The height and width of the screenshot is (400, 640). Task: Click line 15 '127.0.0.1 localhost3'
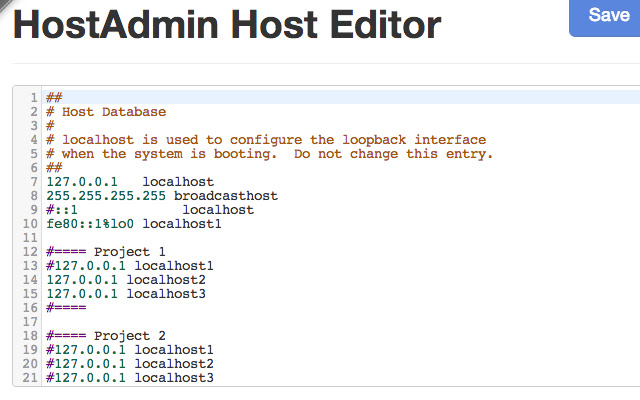click(126, 294)
